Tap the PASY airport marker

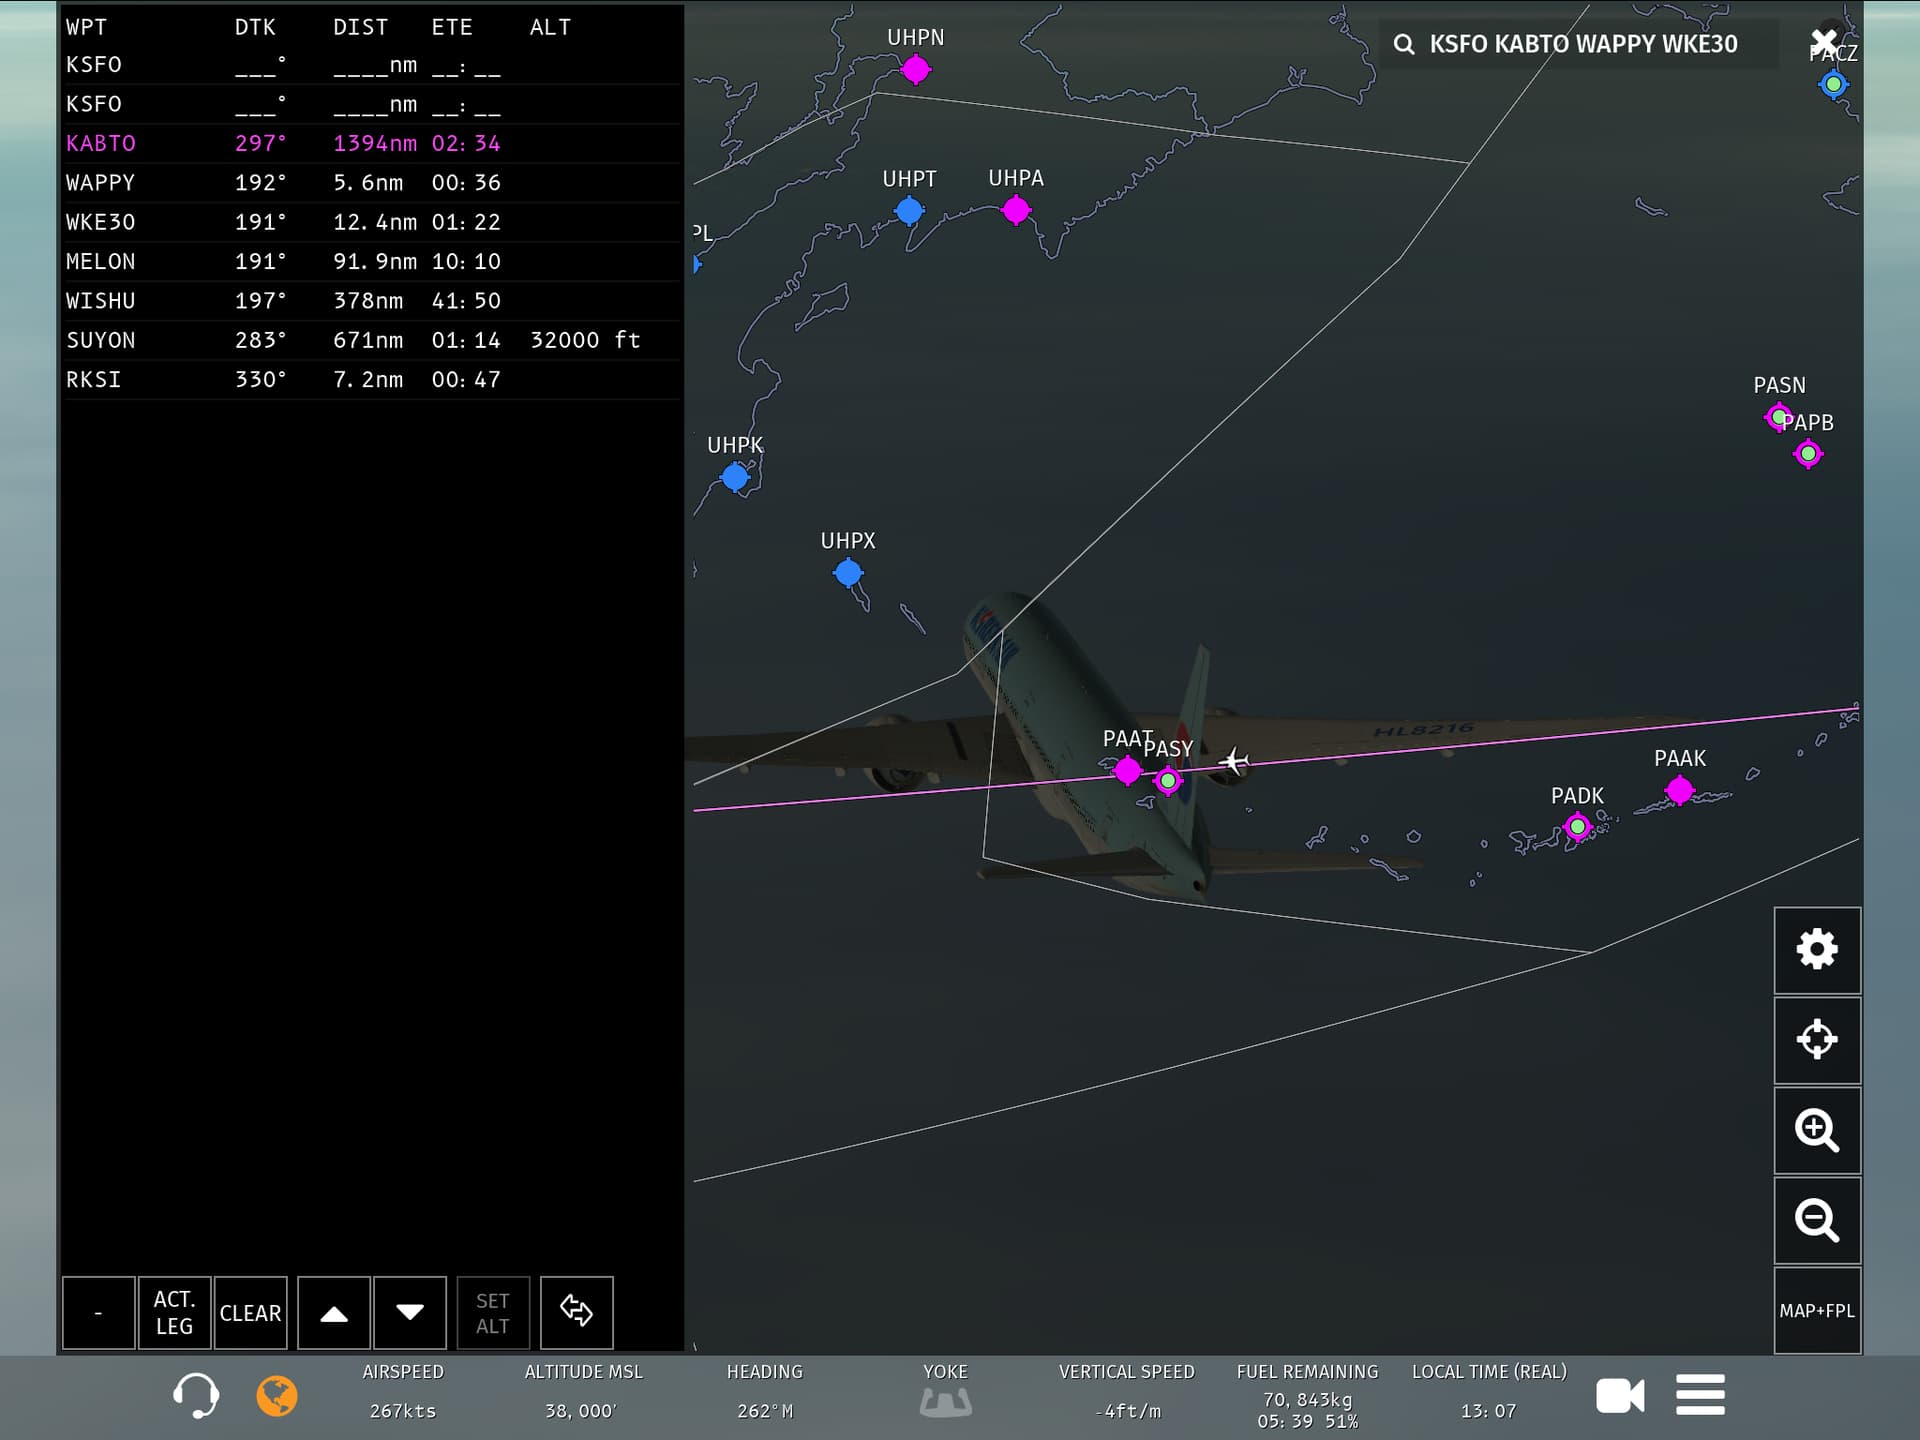click(1167, 780)
